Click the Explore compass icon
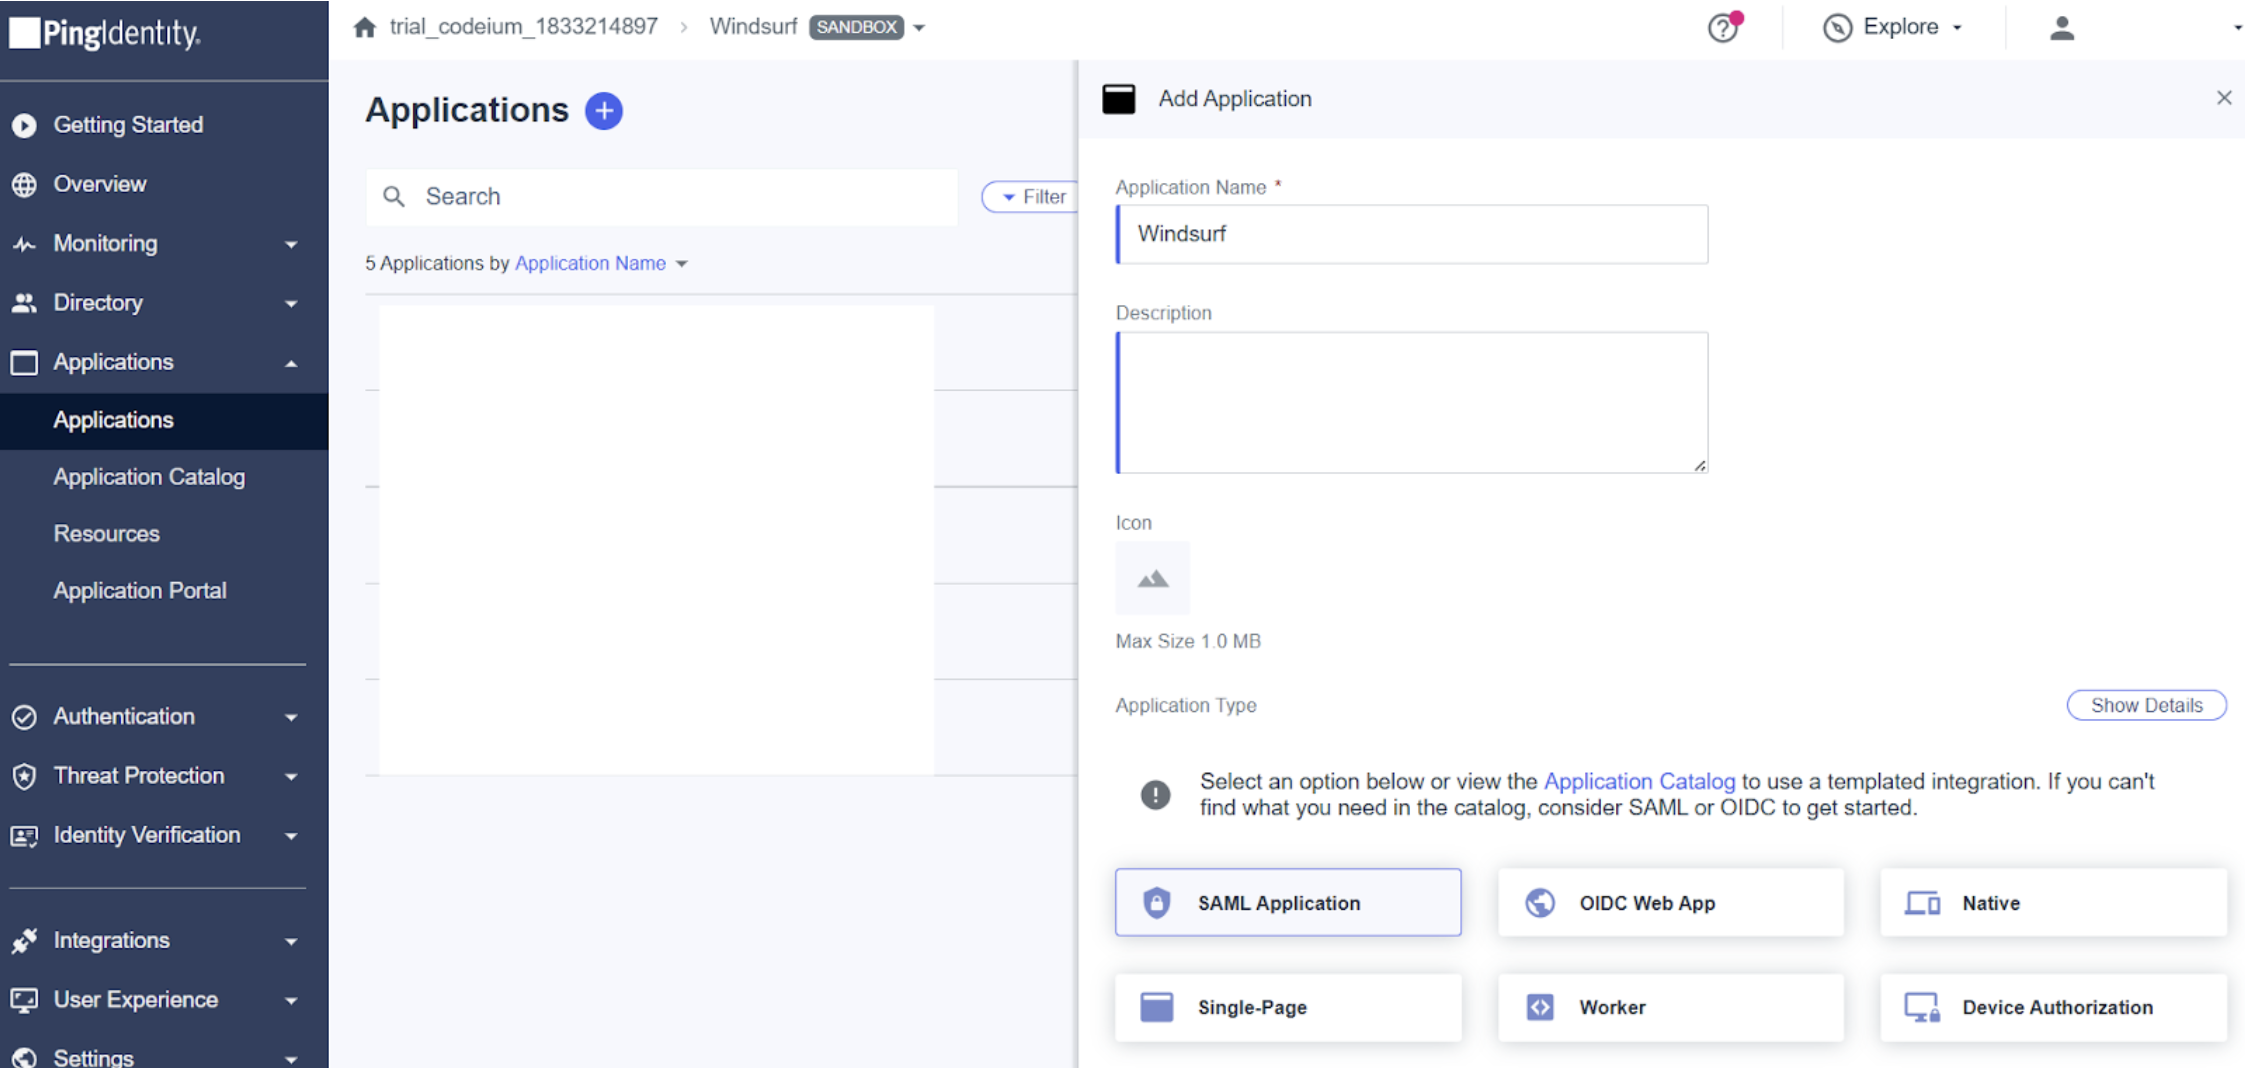The image size is (2258, 1068). pos(1837,28)
